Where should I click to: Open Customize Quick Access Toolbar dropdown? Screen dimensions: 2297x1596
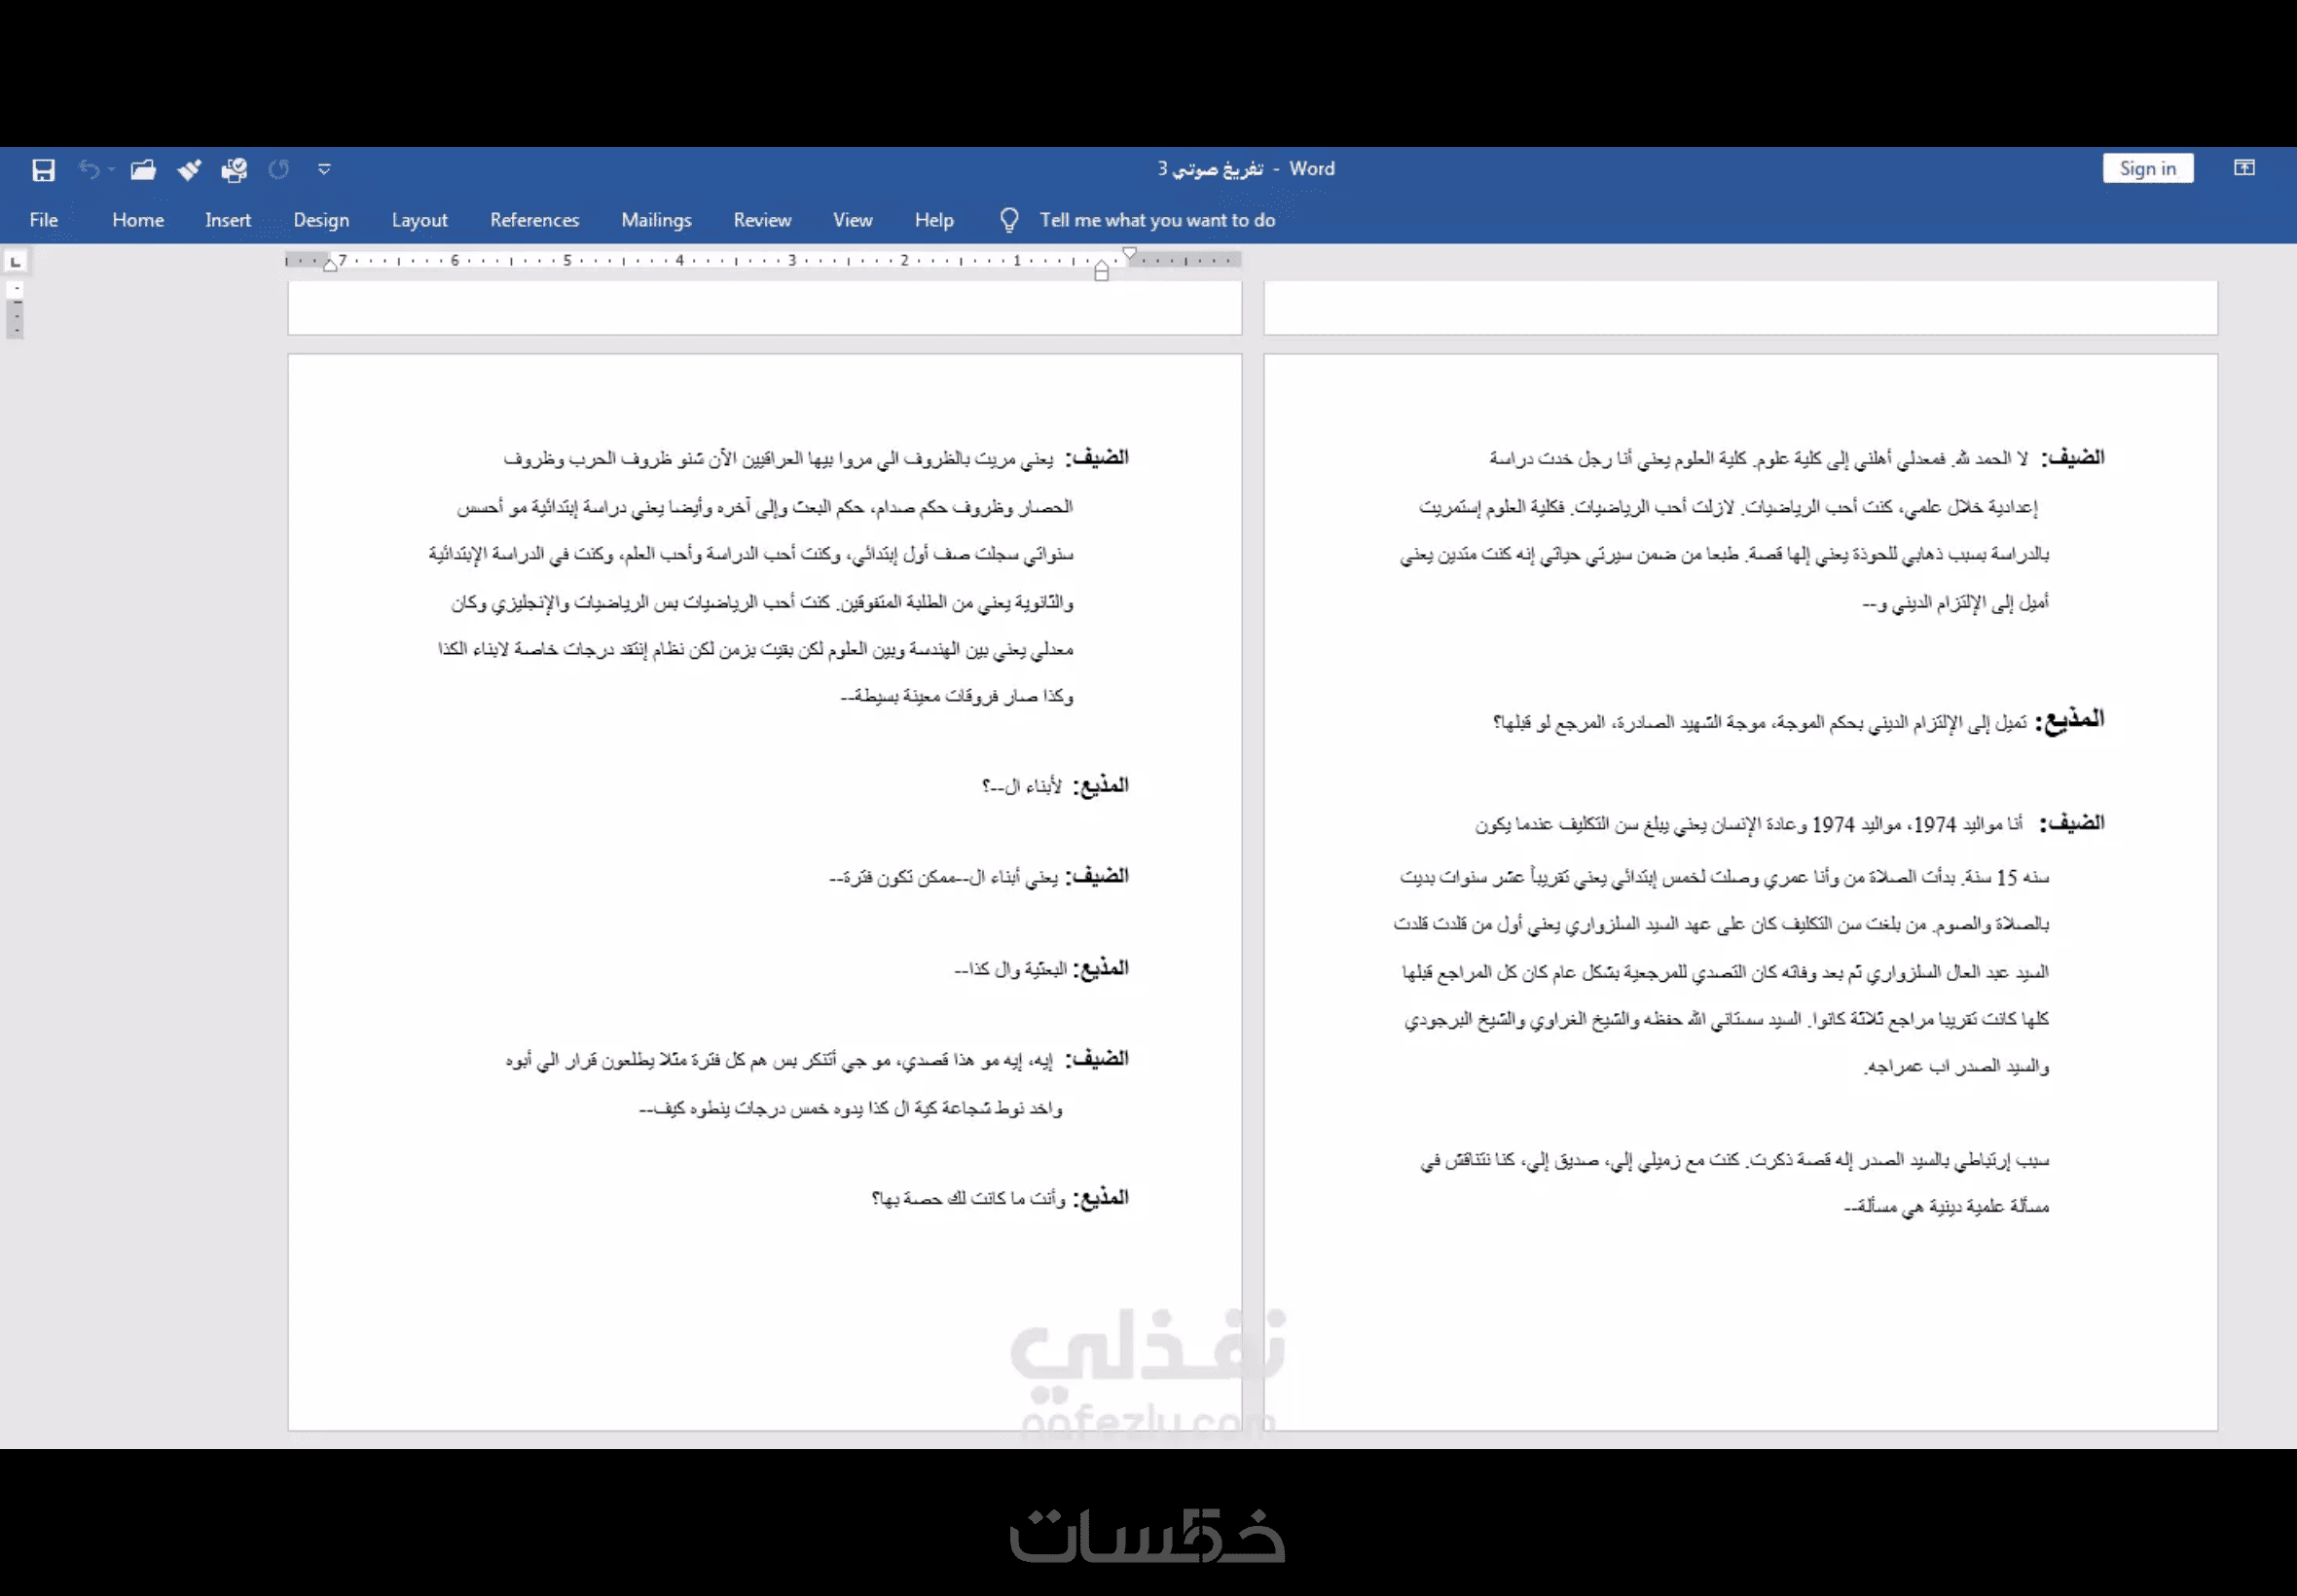324,170
